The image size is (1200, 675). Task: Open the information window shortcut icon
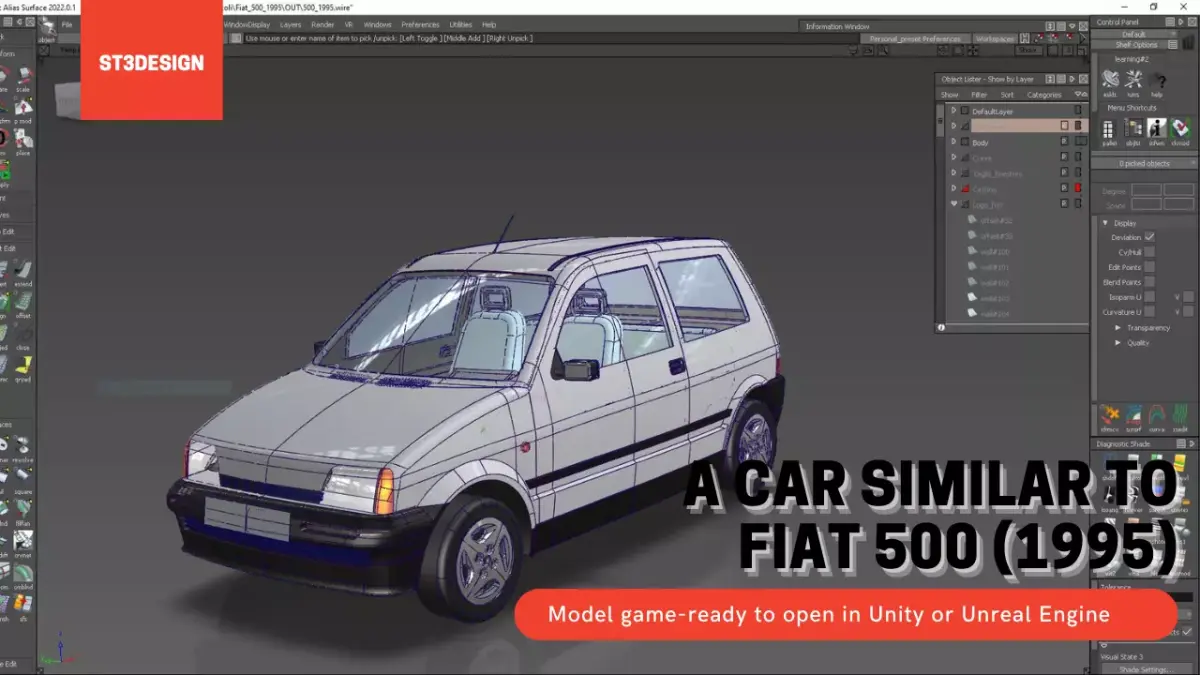click(1157, 130)
